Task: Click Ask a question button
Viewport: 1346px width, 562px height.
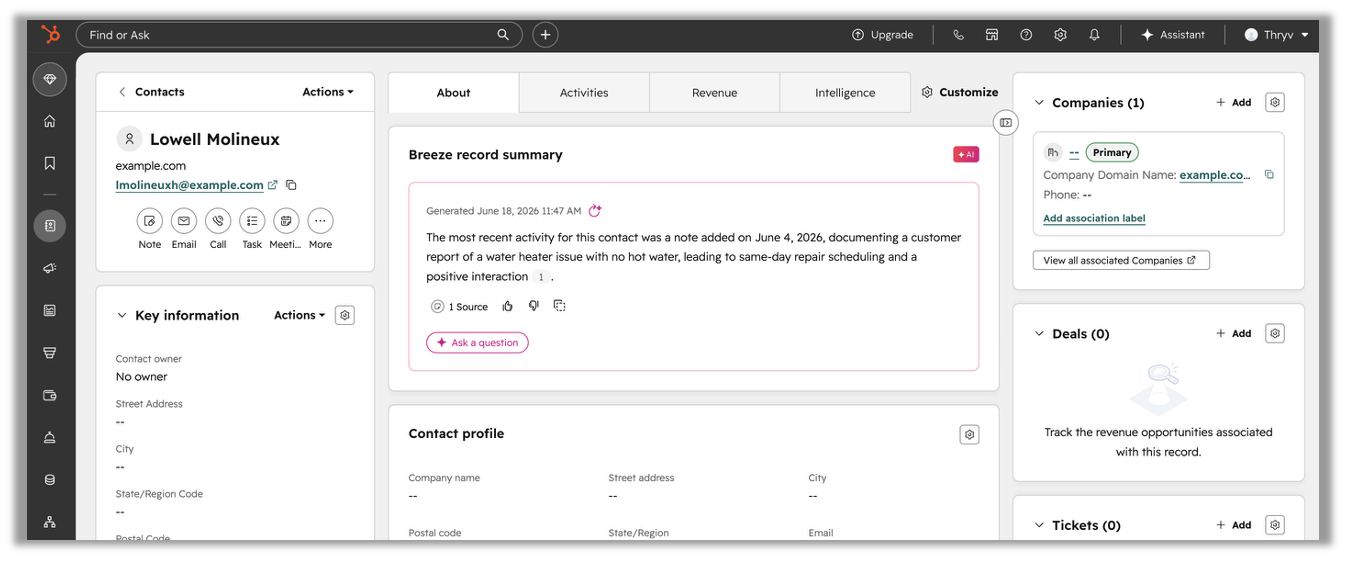Action: (477, 343)
